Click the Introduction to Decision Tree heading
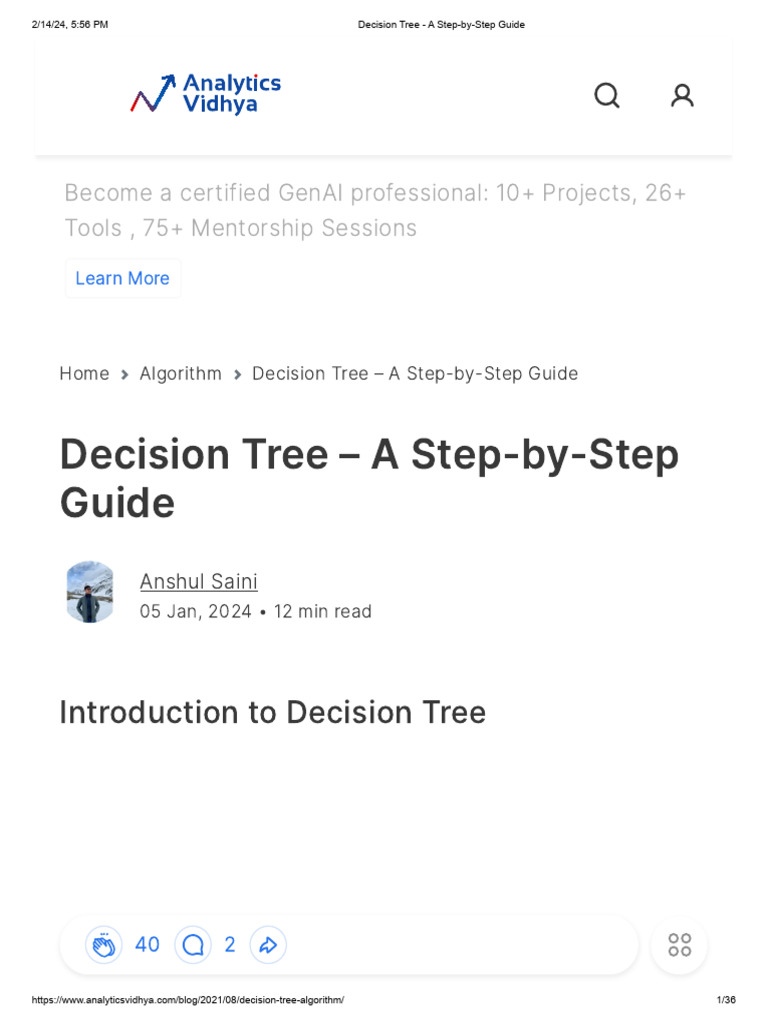Image resolution: width=768 pixels, height=1024 pixels. pos(272,712)
